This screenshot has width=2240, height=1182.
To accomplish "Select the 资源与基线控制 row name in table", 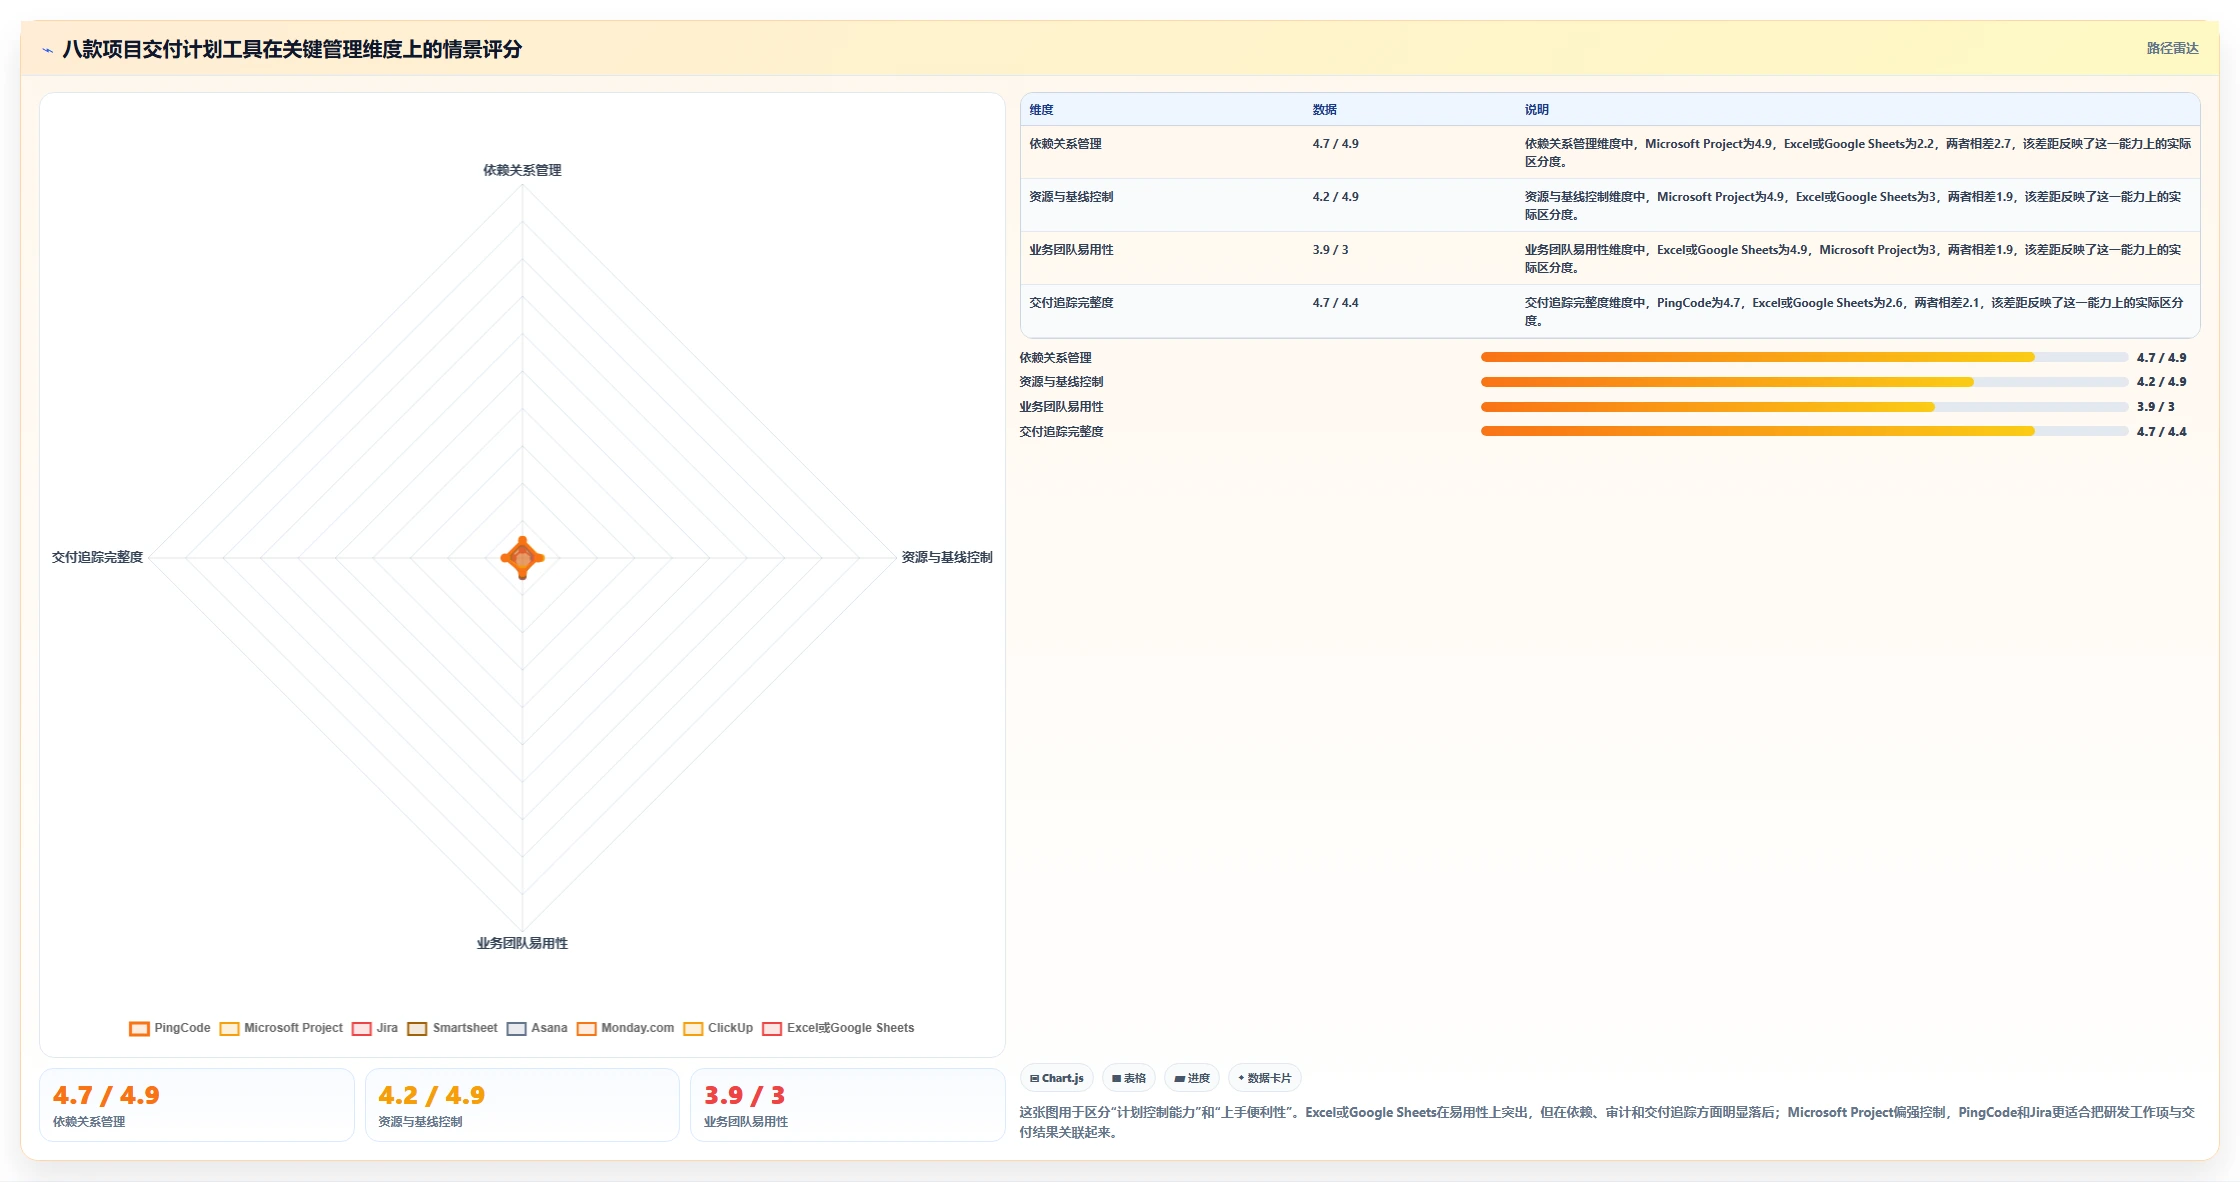I will point(1071,197).
